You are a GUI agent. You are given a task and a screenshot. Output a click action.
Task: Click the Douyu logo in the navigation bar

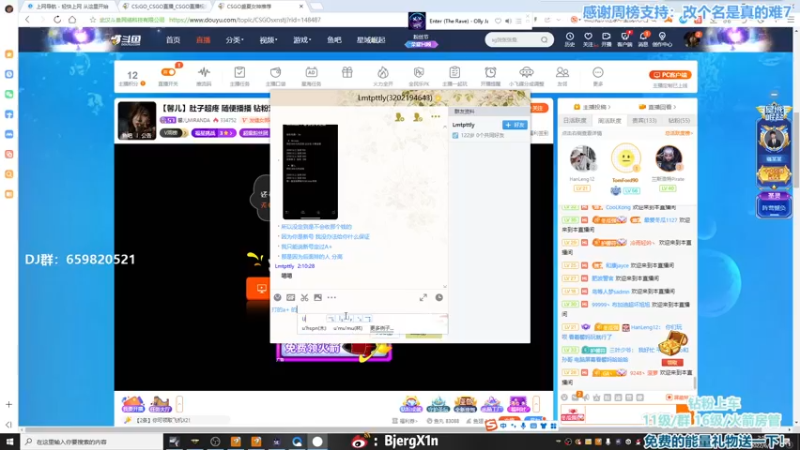[127, 40]
